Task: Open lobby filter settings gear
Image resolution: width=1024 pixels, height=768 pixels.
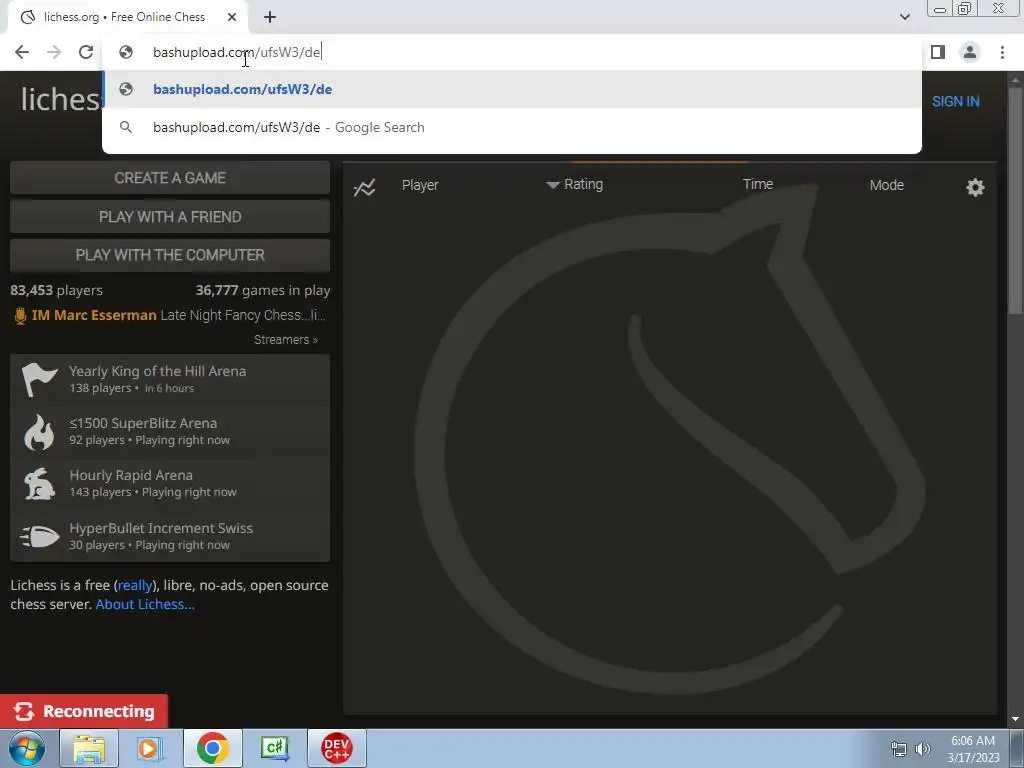Action: click(x=975, y=188)
